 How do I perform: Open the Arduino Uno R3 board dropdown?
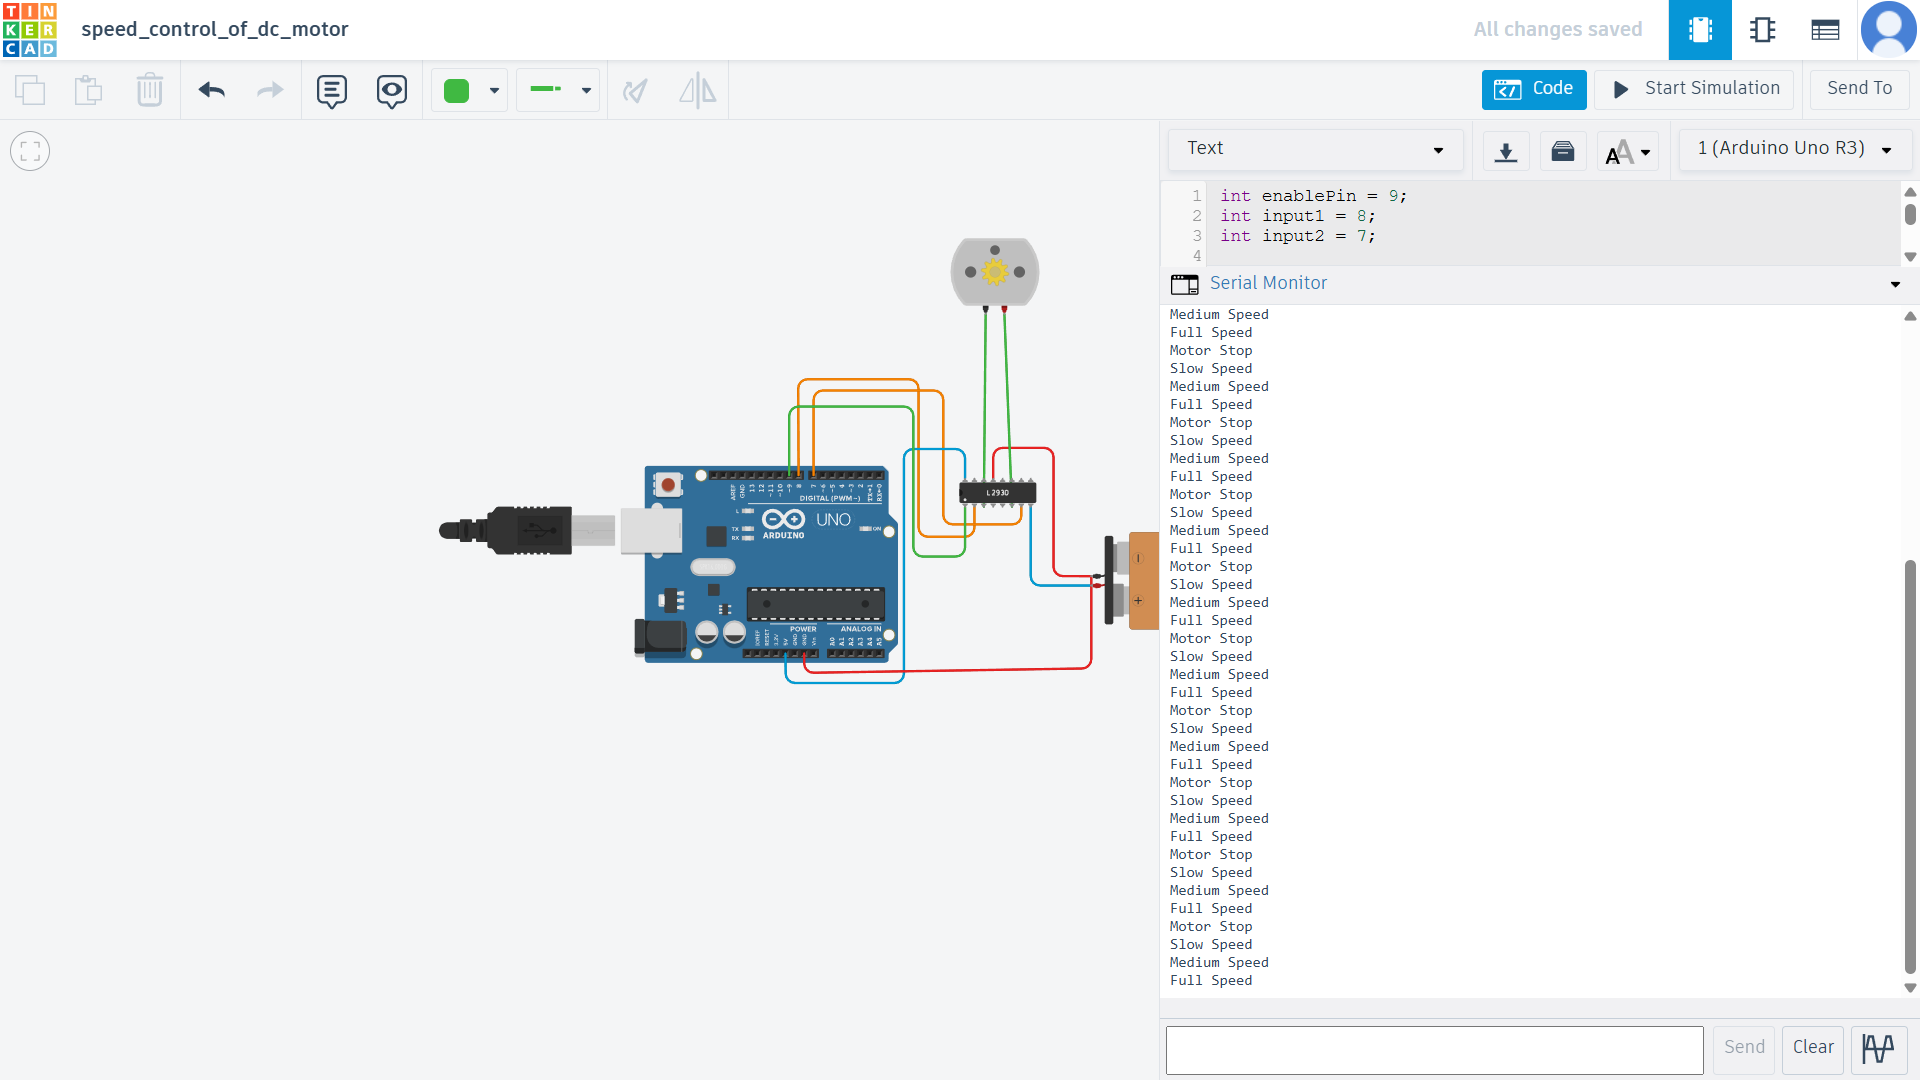[1794, 149]
